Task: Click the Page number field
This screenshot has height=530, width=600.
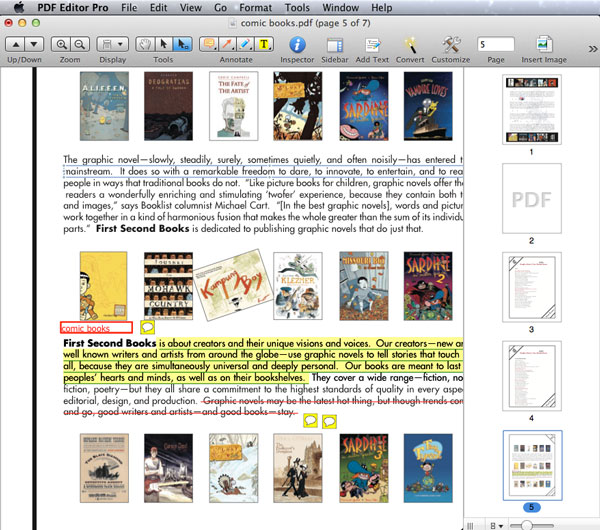Action: 496,44
